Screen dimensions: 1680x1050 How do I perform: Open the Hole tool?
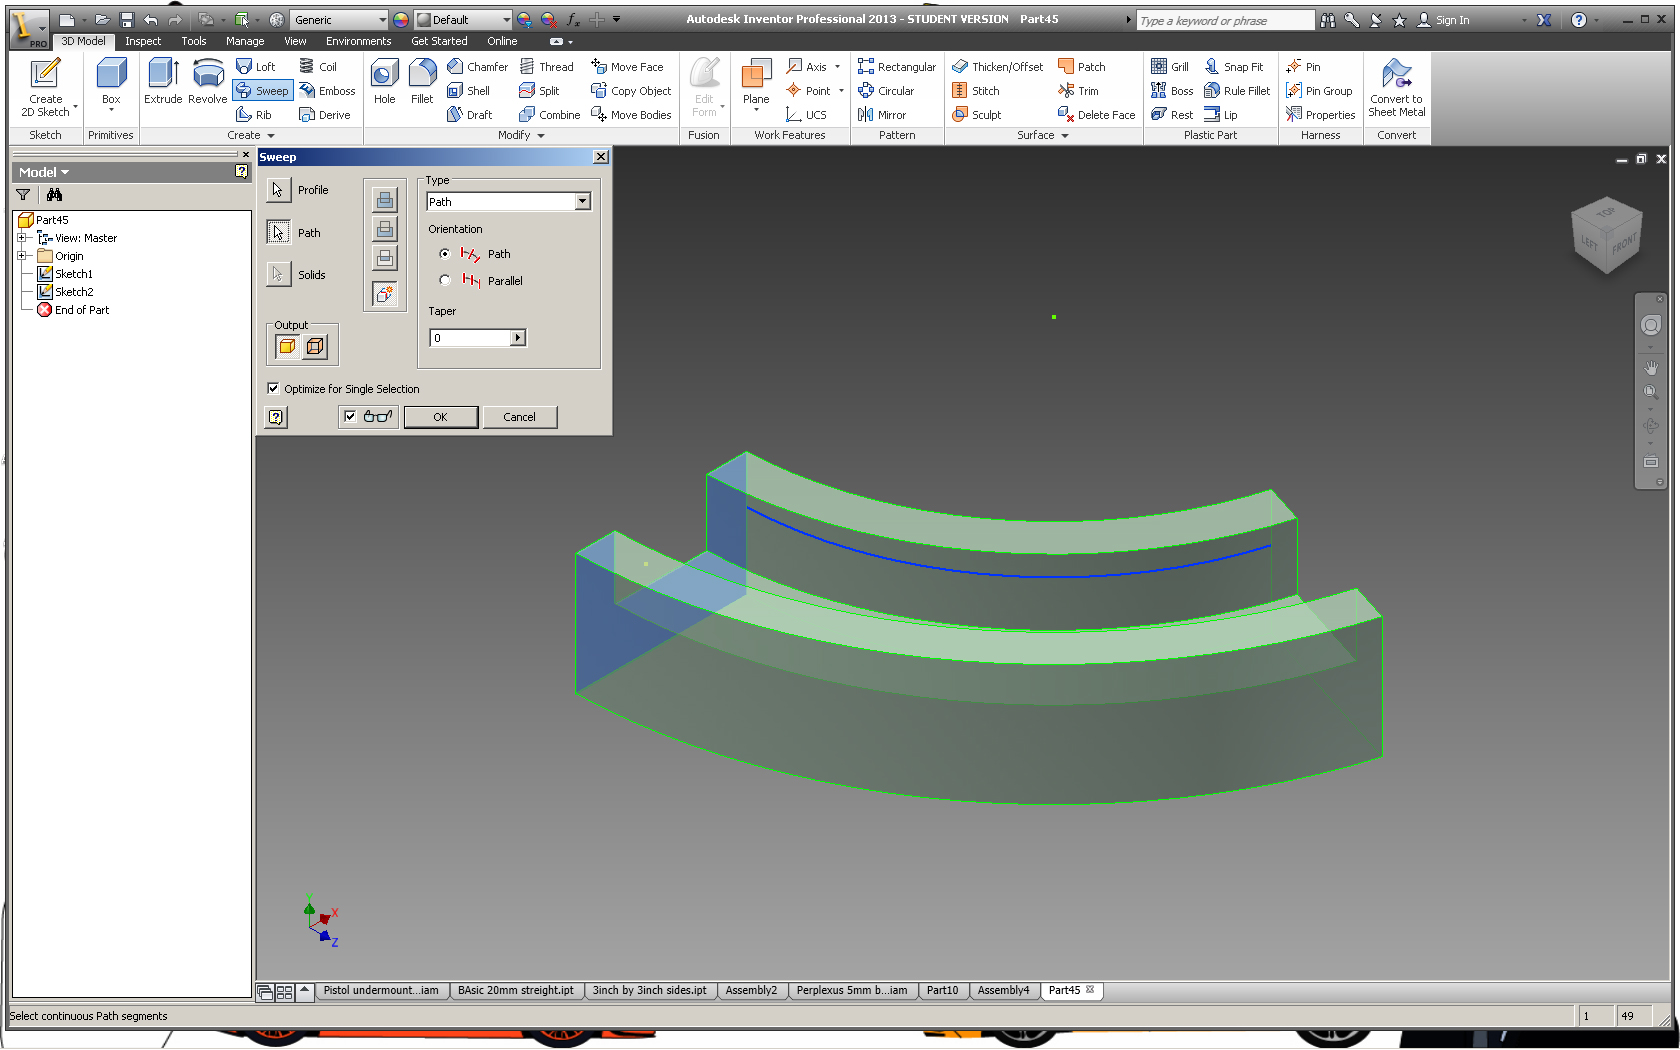384,81
